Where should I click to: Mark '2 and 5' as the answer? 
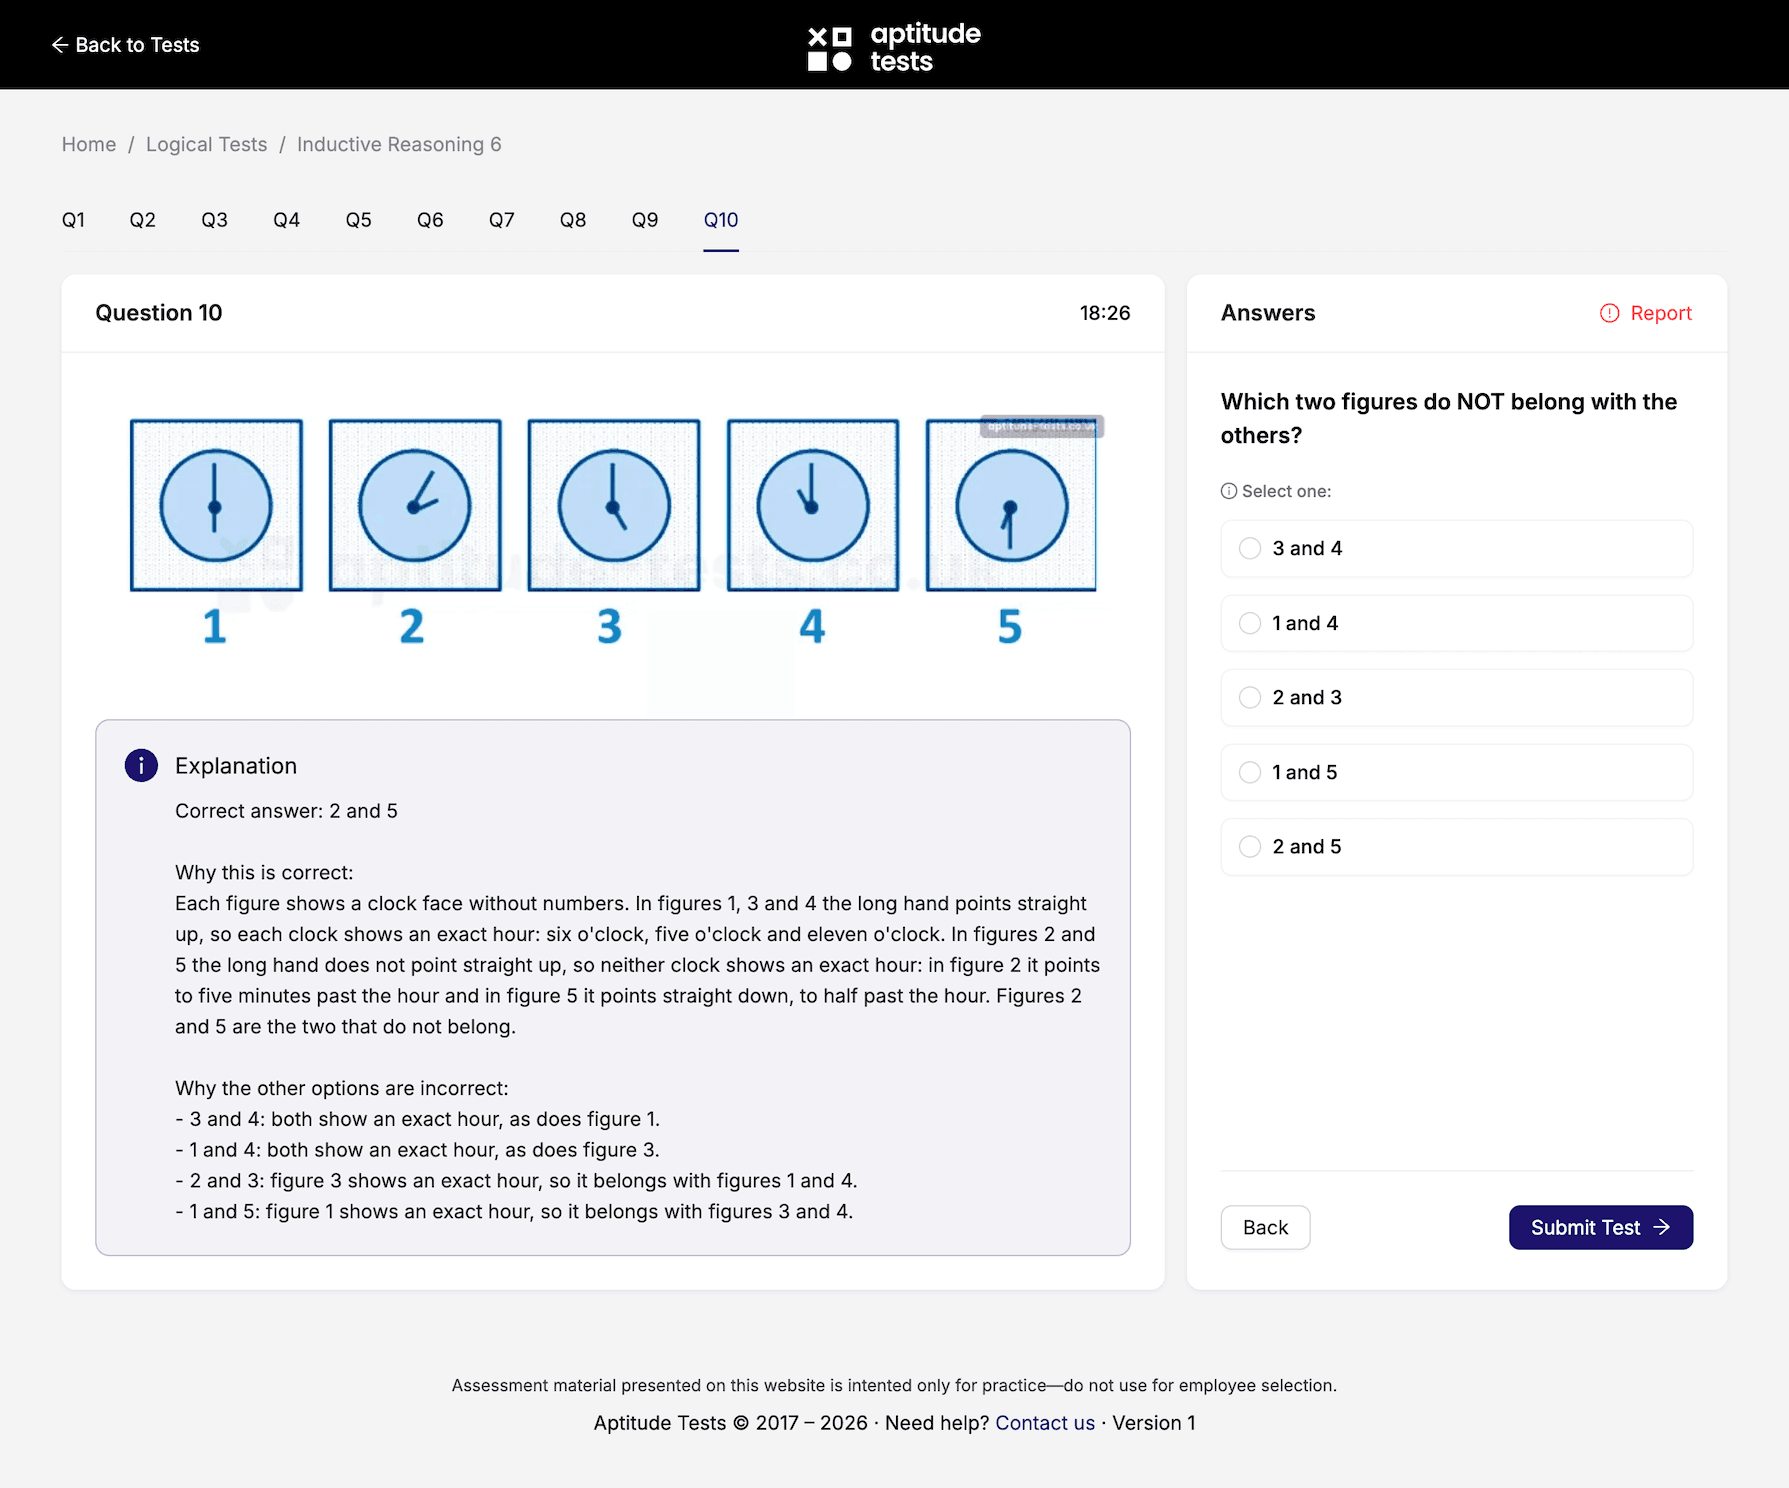point(1456,846)
